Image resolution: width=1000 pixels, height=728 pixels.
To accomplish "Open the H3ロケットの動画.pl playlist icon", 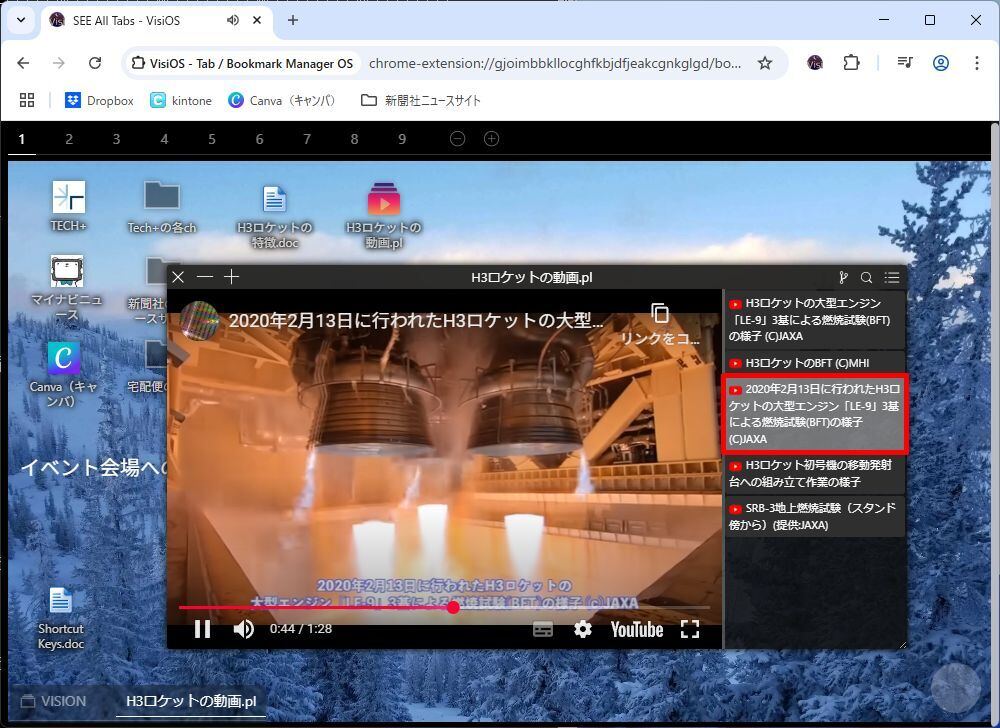I will coord(383,216).
